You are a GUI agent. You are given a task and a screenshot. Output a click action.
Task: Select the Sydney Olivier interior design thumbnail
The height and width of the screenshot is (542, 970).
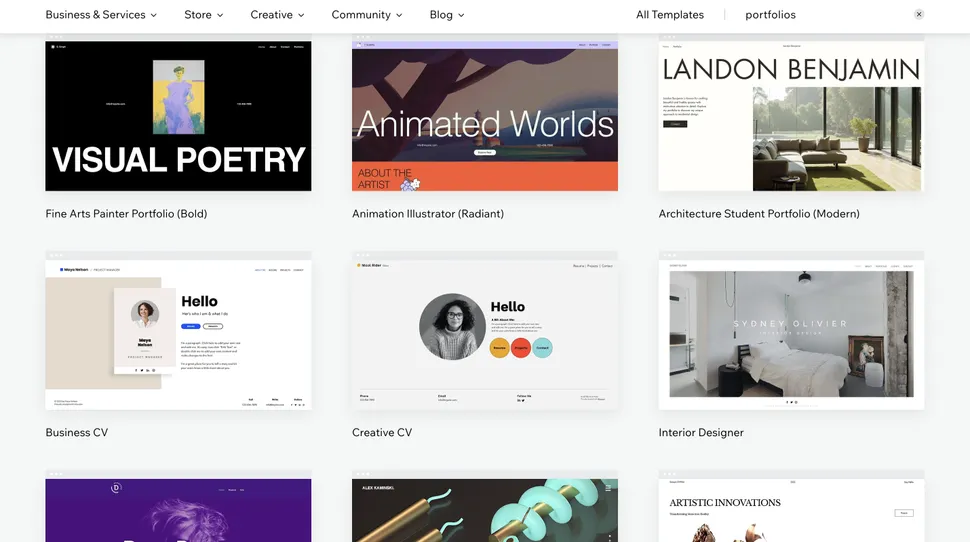(791, 334)
